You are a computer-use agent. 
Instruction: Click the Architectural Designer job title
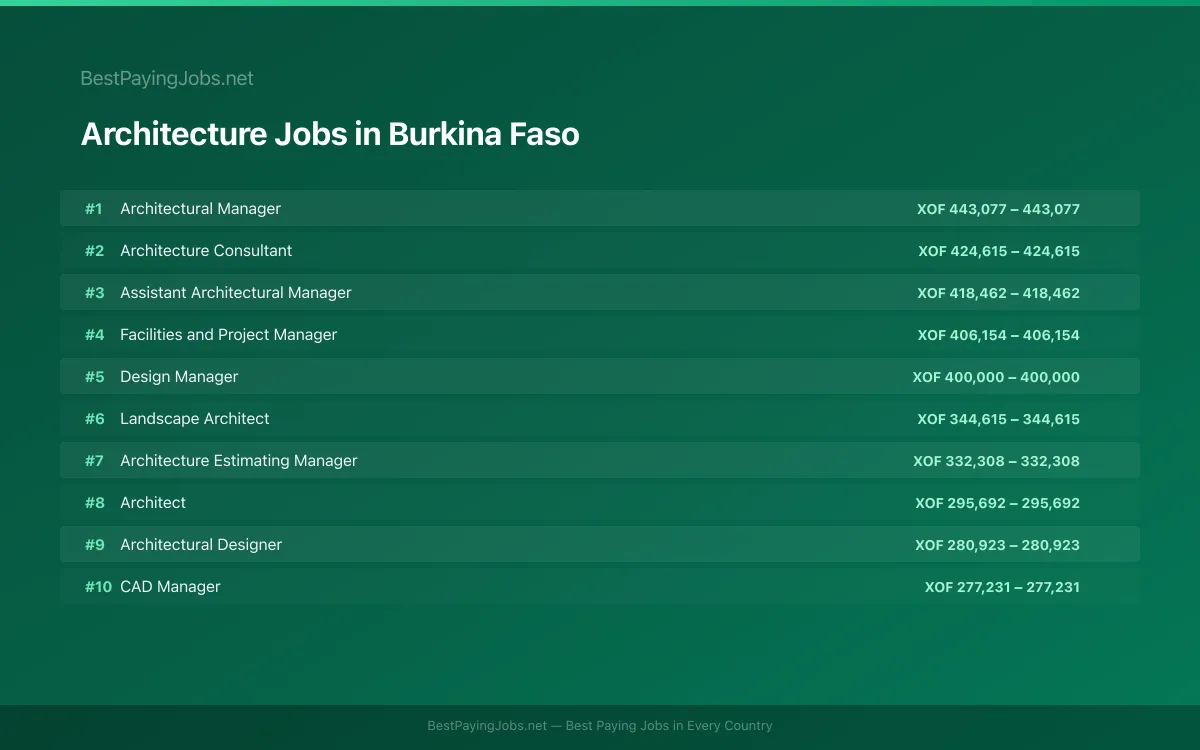click(x=201, y=544)
